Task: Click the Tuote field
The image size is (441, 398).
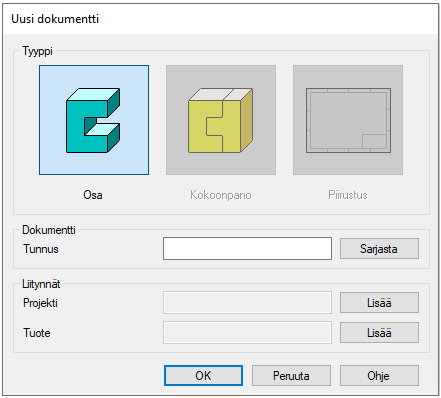Action: click(x=247, y=332)
